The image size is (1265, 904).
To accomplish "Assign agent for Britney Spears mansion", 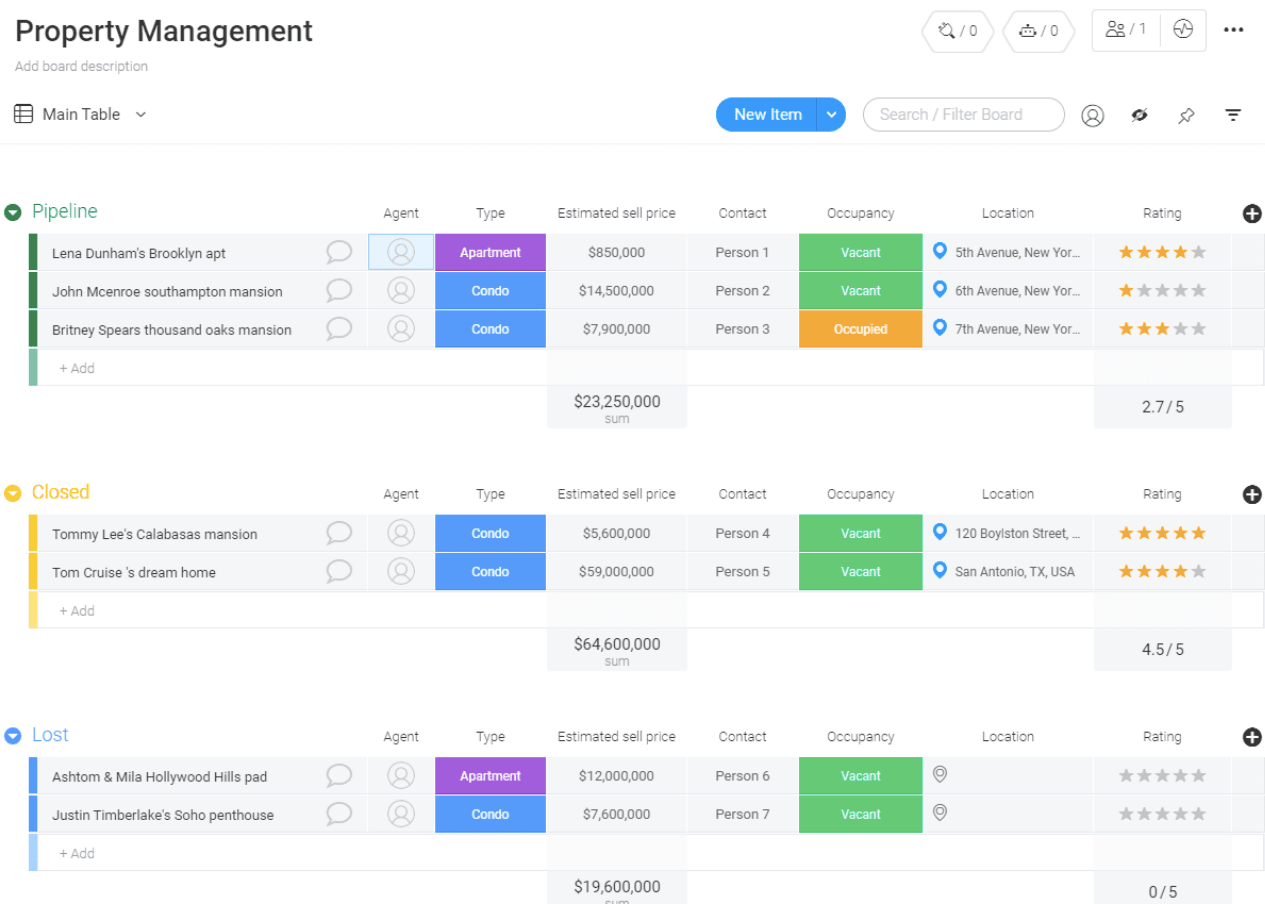I will coord(401,329).
